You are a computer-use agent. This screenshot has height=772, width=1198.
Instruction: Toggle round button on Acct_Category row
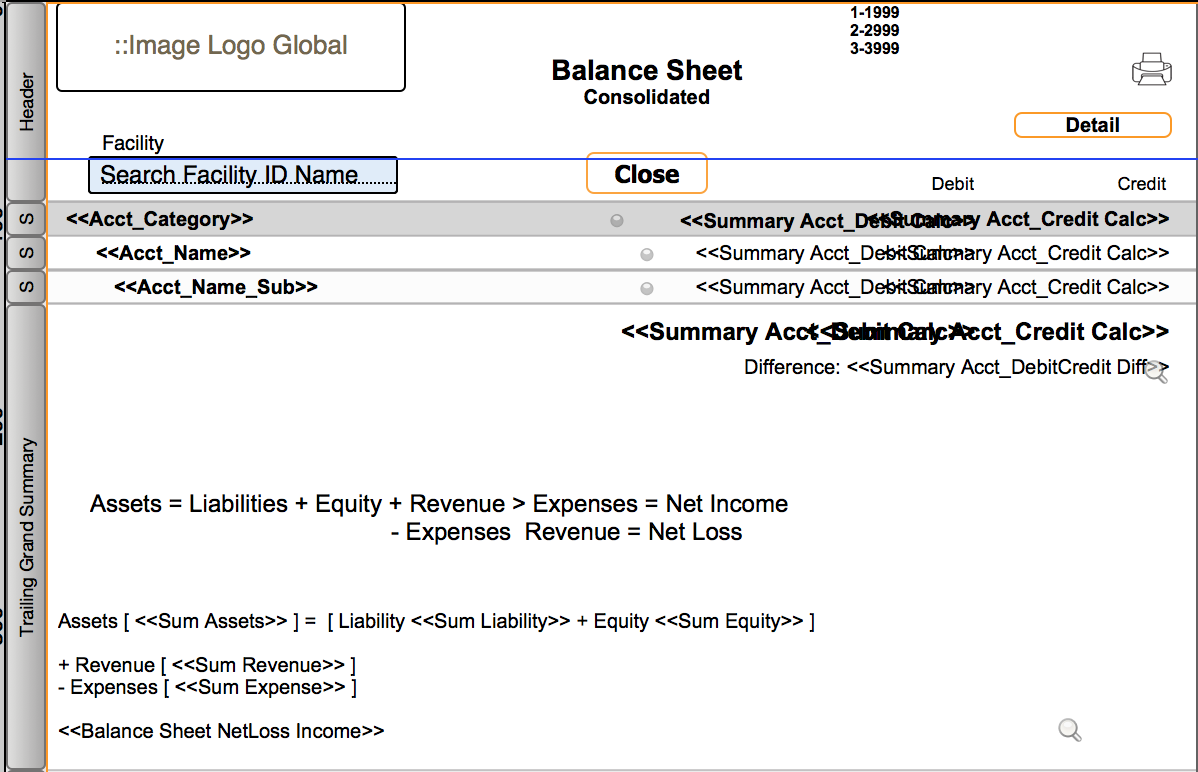(617, 221)
